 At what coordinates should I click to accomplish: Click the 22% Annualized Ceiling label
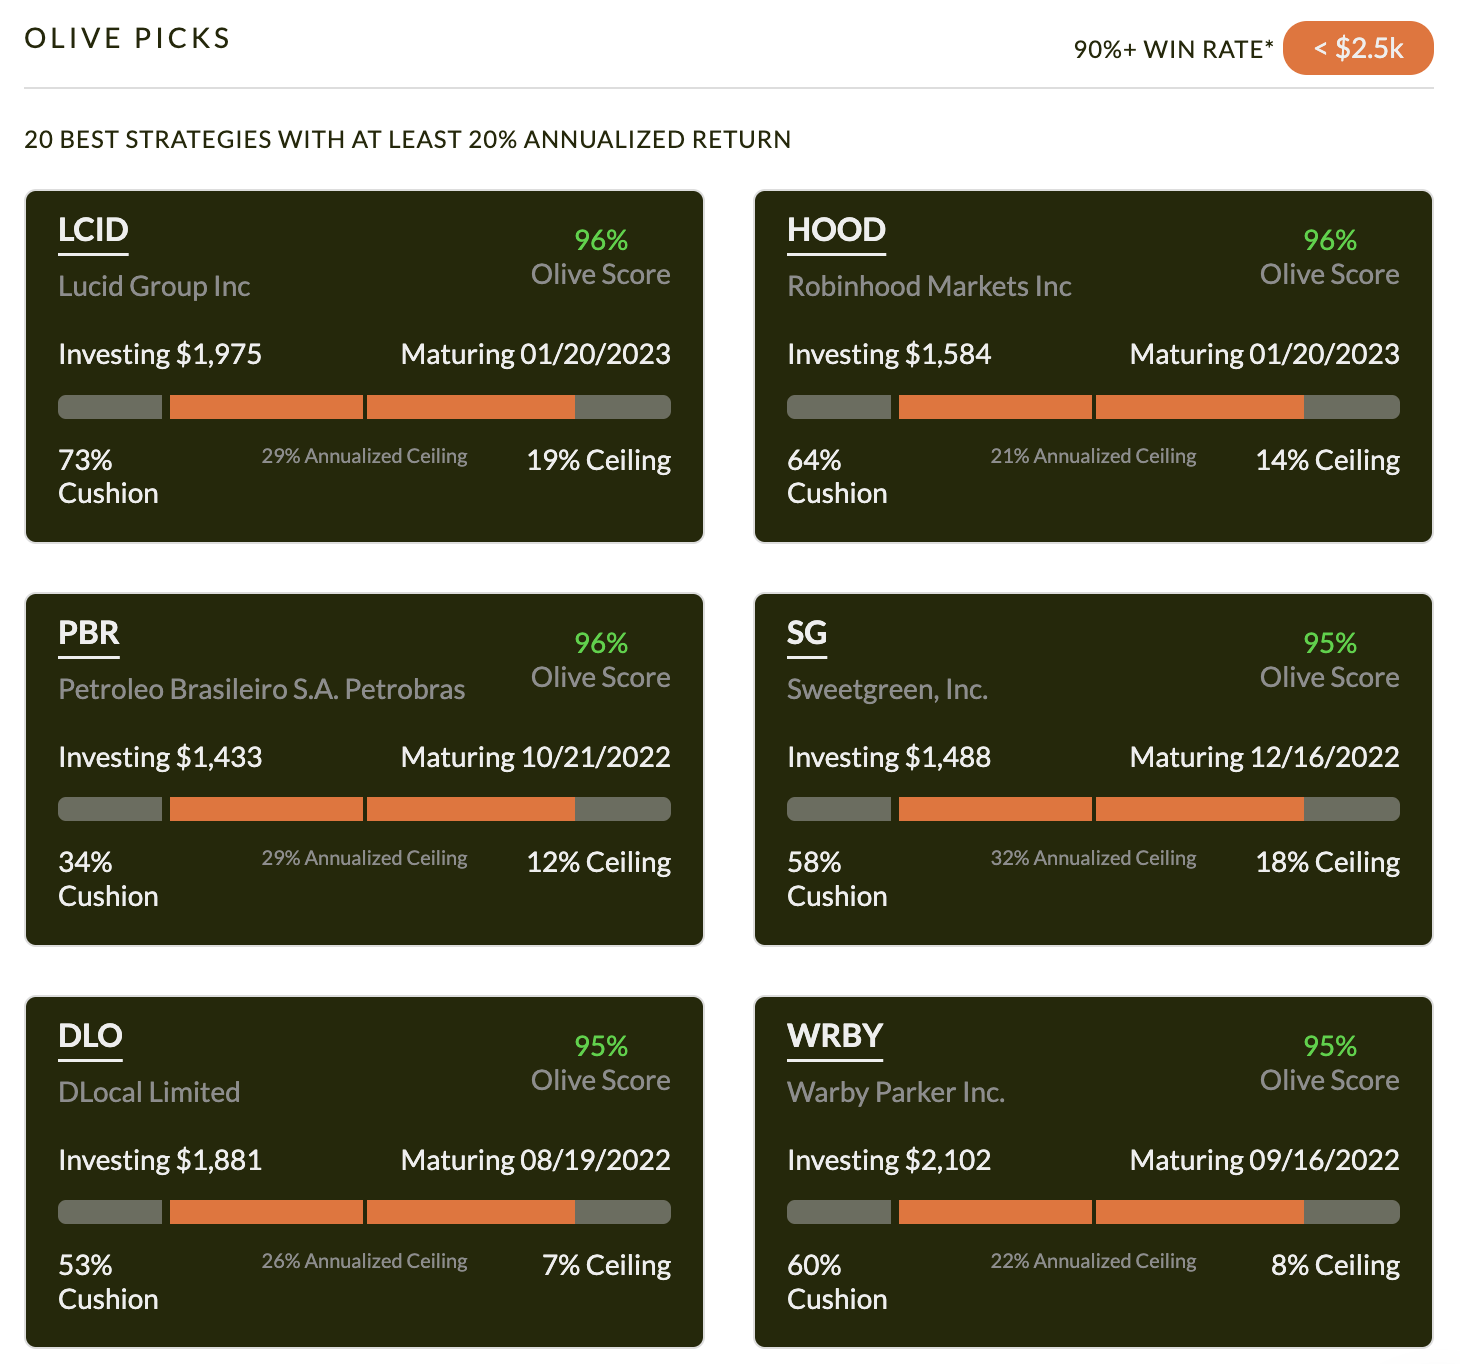coord(1093,1262)
